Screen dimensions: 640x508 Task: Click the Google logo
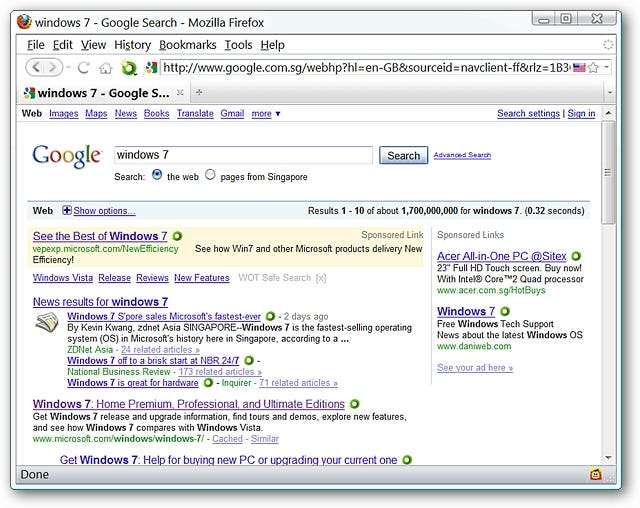67,155
